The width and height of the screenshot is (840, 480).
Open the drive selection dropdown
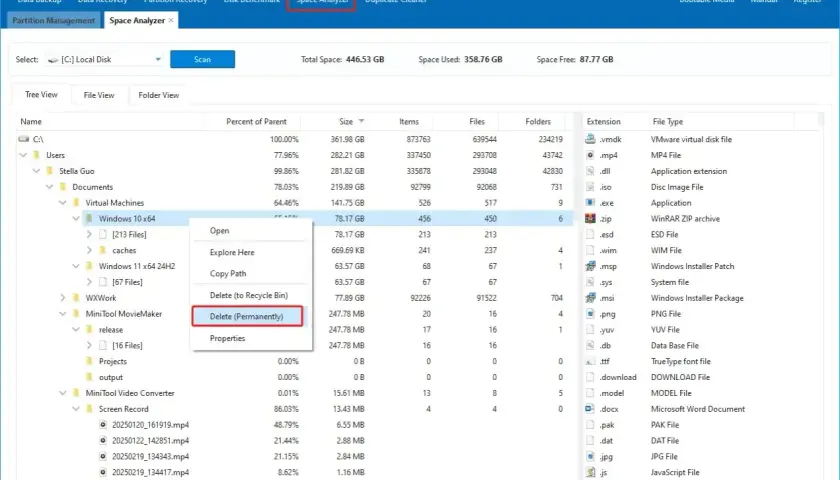(x=158, y=59)
